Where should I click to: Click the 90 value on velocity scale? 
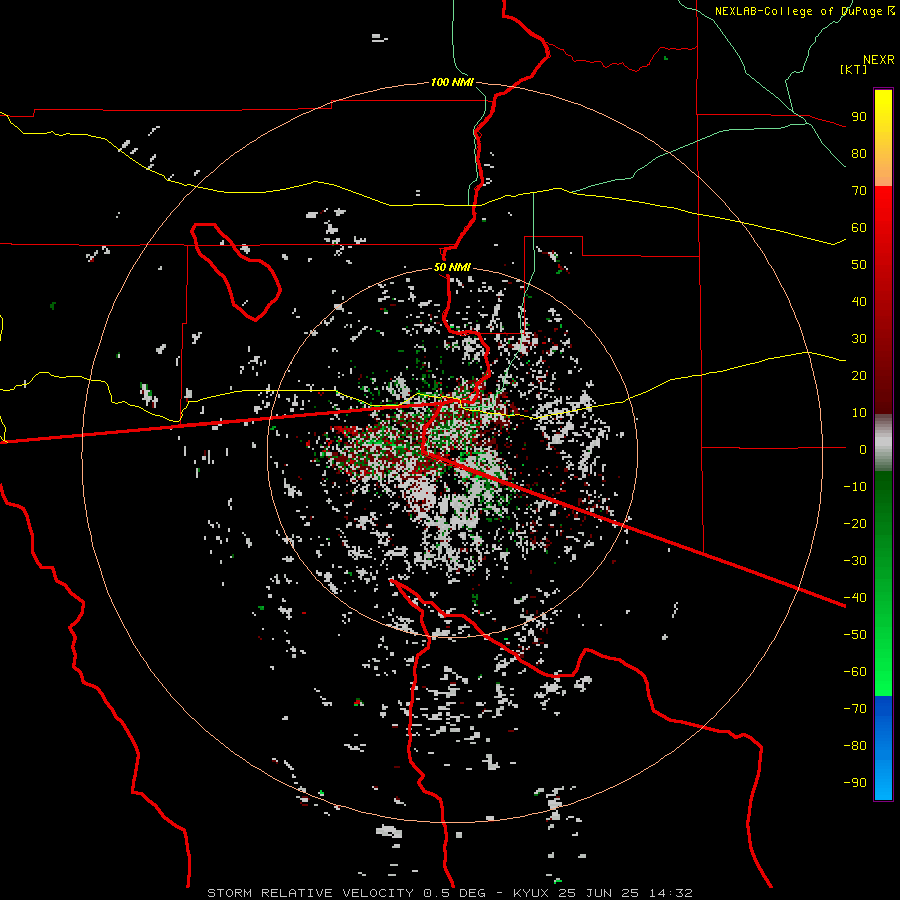(859, 117)
